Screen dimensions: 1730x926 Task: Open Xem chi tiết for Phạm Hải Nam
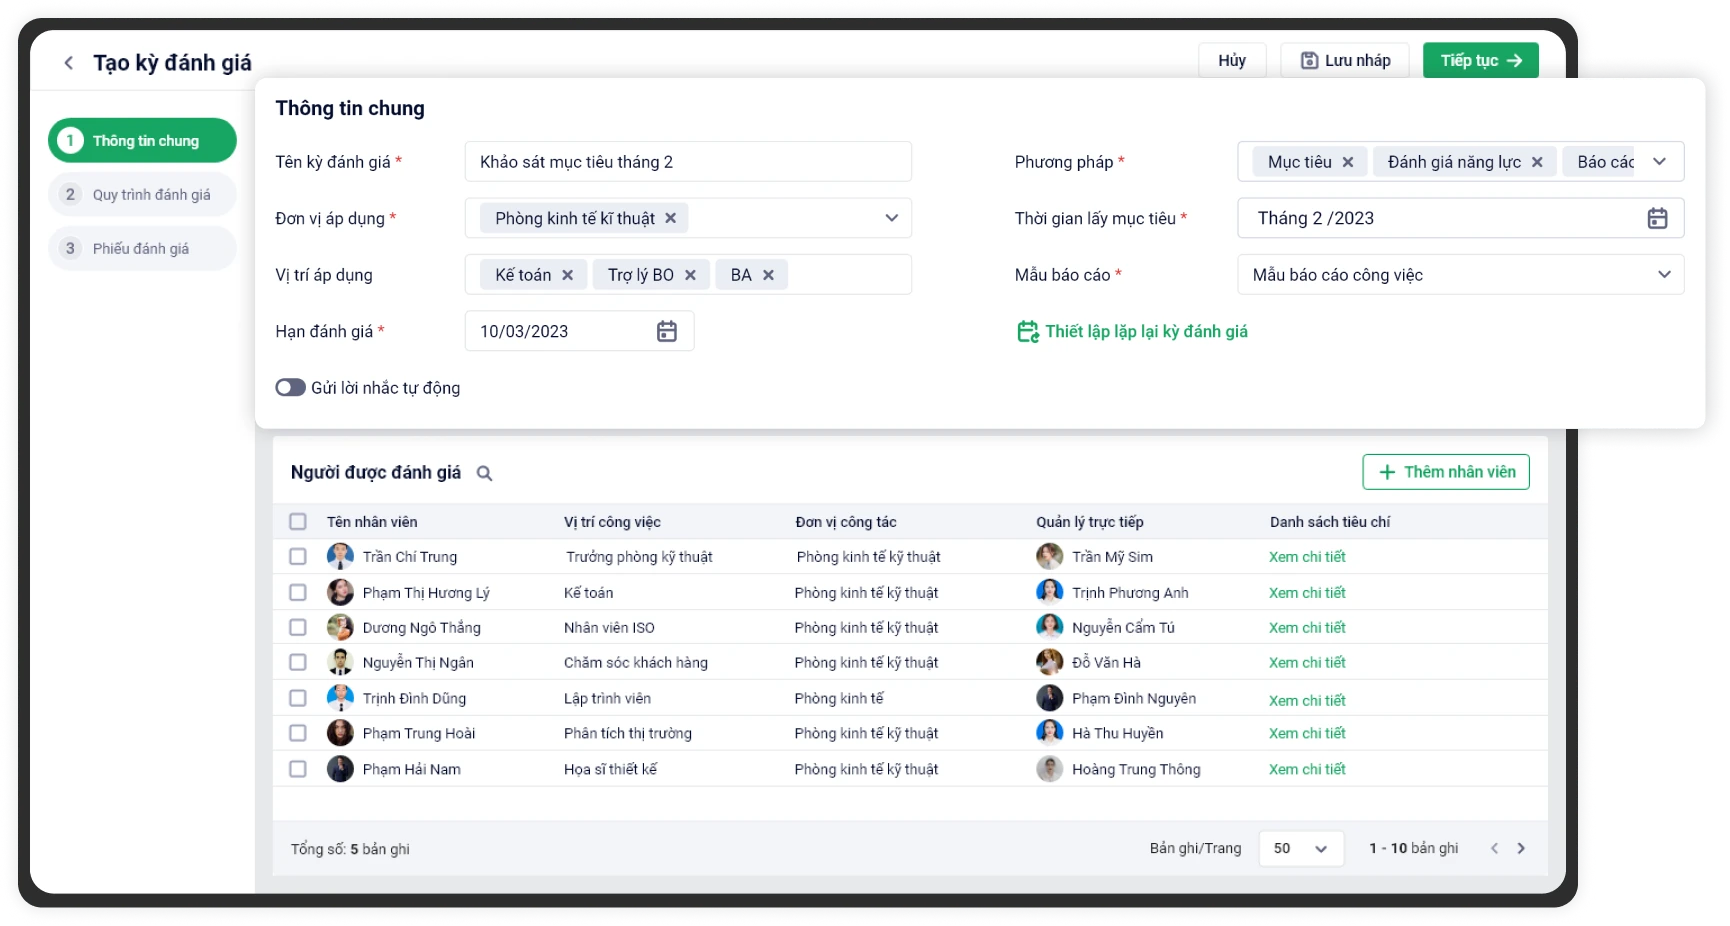coord(1307,769)
